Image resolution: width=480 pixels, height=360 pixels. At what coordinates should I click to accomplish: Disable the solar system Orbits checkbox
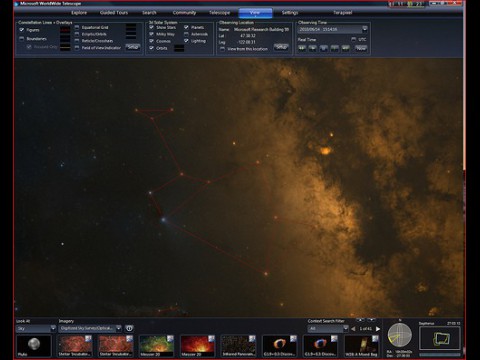(x=152, y=48)
